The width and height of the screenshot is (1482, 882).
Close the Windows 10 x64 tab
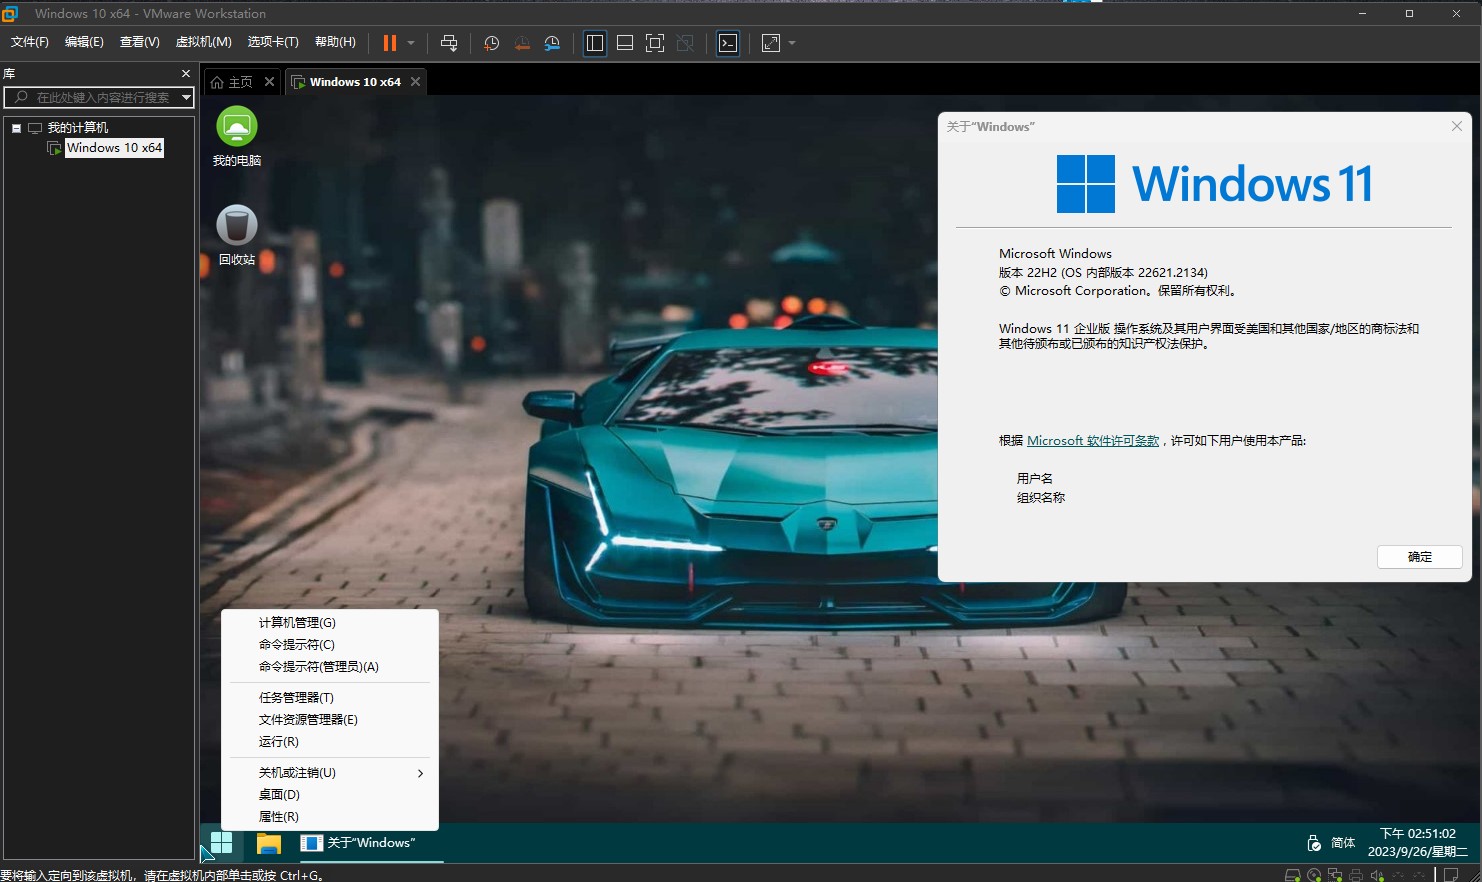click(x=415, y=82)
